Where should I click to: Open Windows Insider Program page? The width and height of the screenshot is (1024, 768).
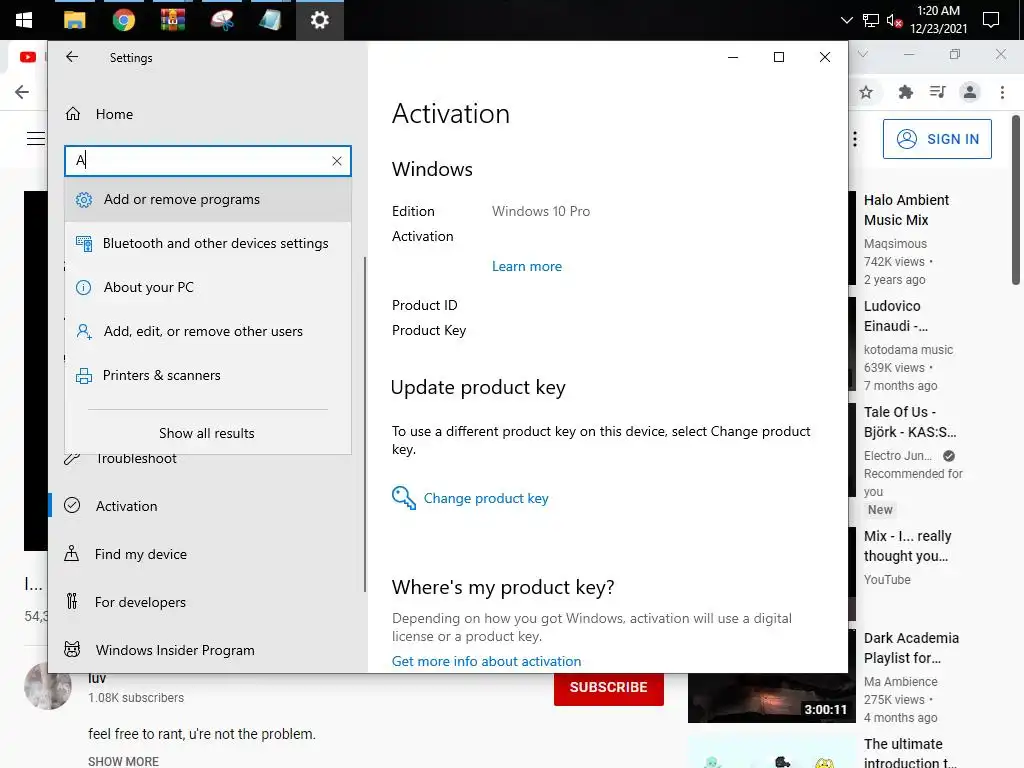[x=208, y=650]
